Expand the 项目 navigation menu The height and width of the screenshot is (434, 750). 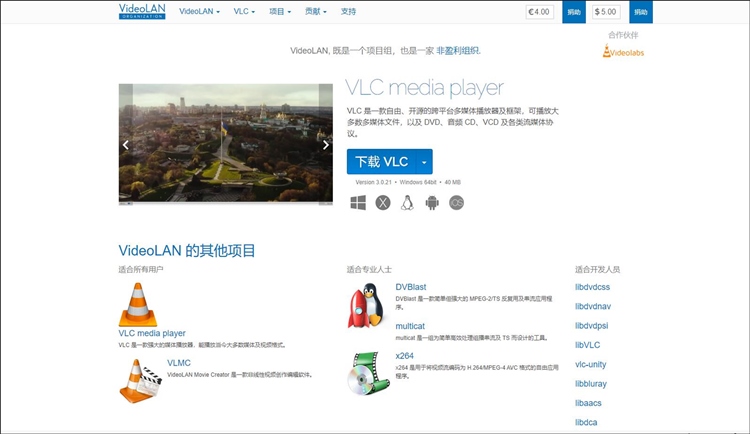click(280, 11)
